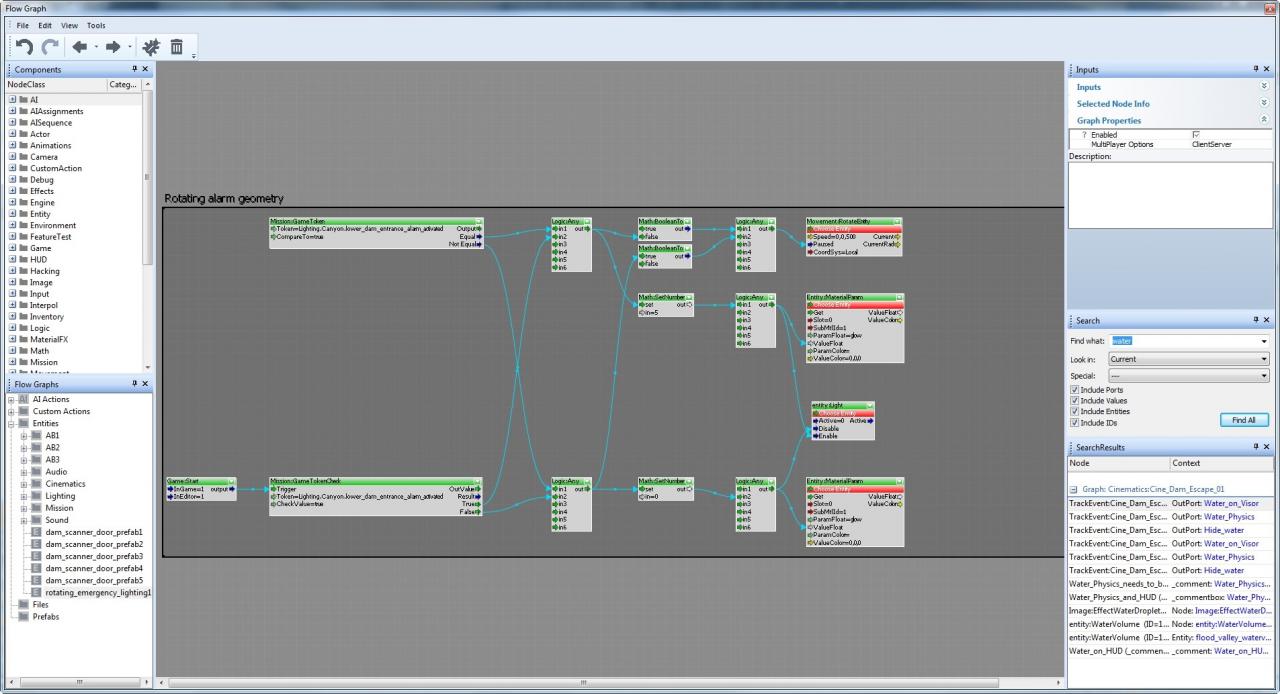Expand the AI node class folder

pos(12,100)
